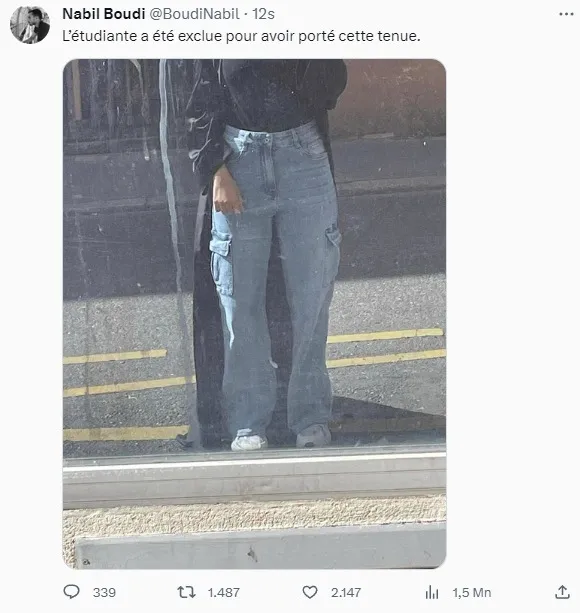Click the 1,5 Mn views count

point(472,593)
